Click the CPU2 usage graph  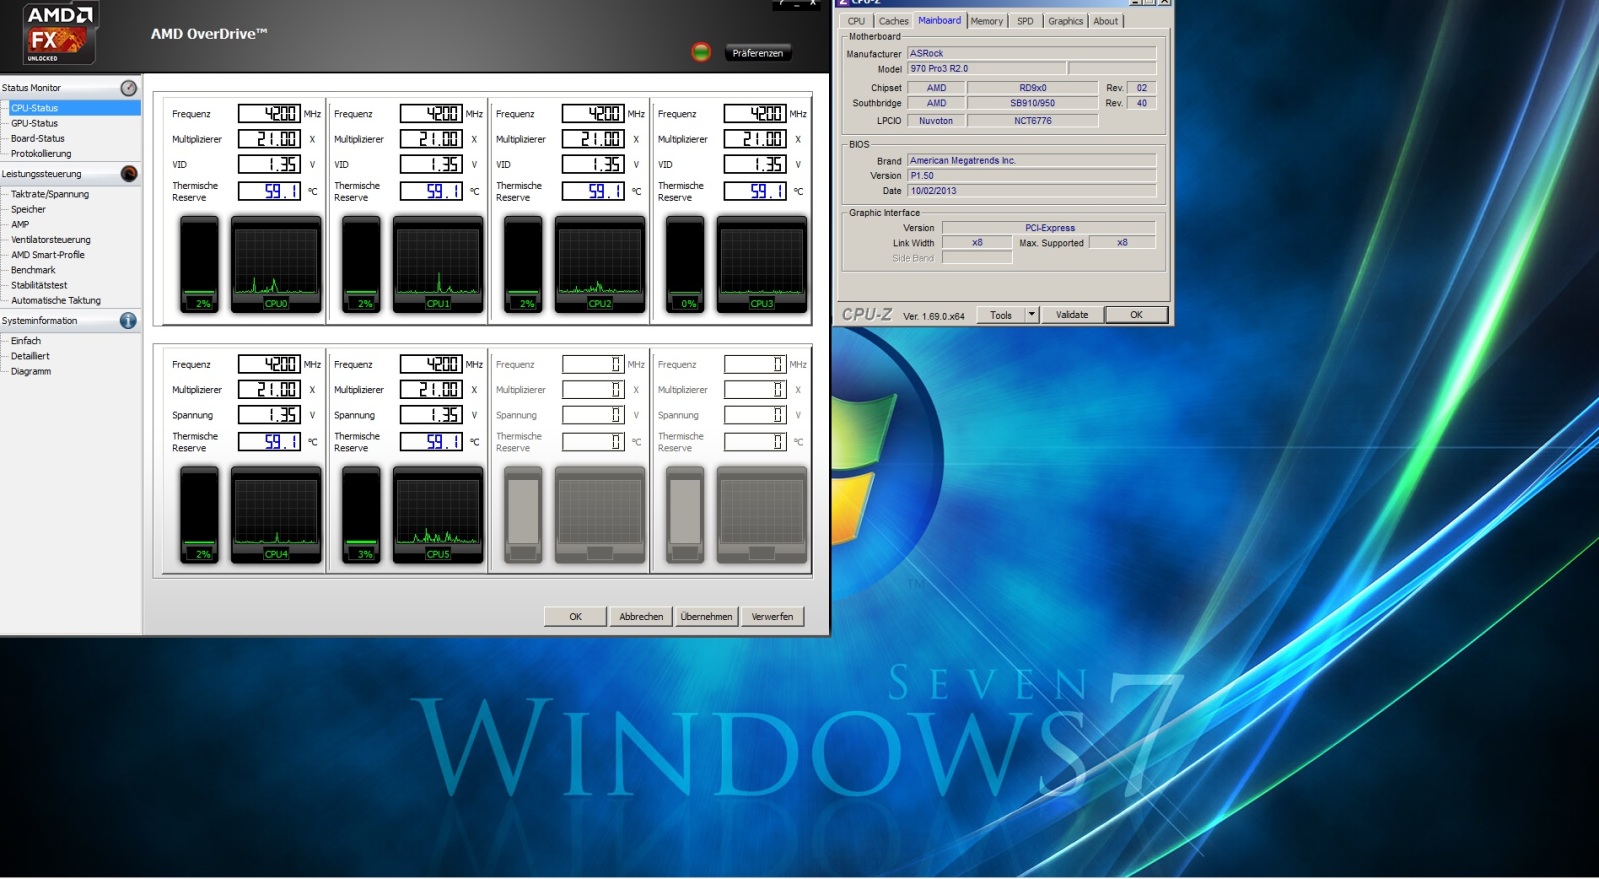(x=600, y=265)
